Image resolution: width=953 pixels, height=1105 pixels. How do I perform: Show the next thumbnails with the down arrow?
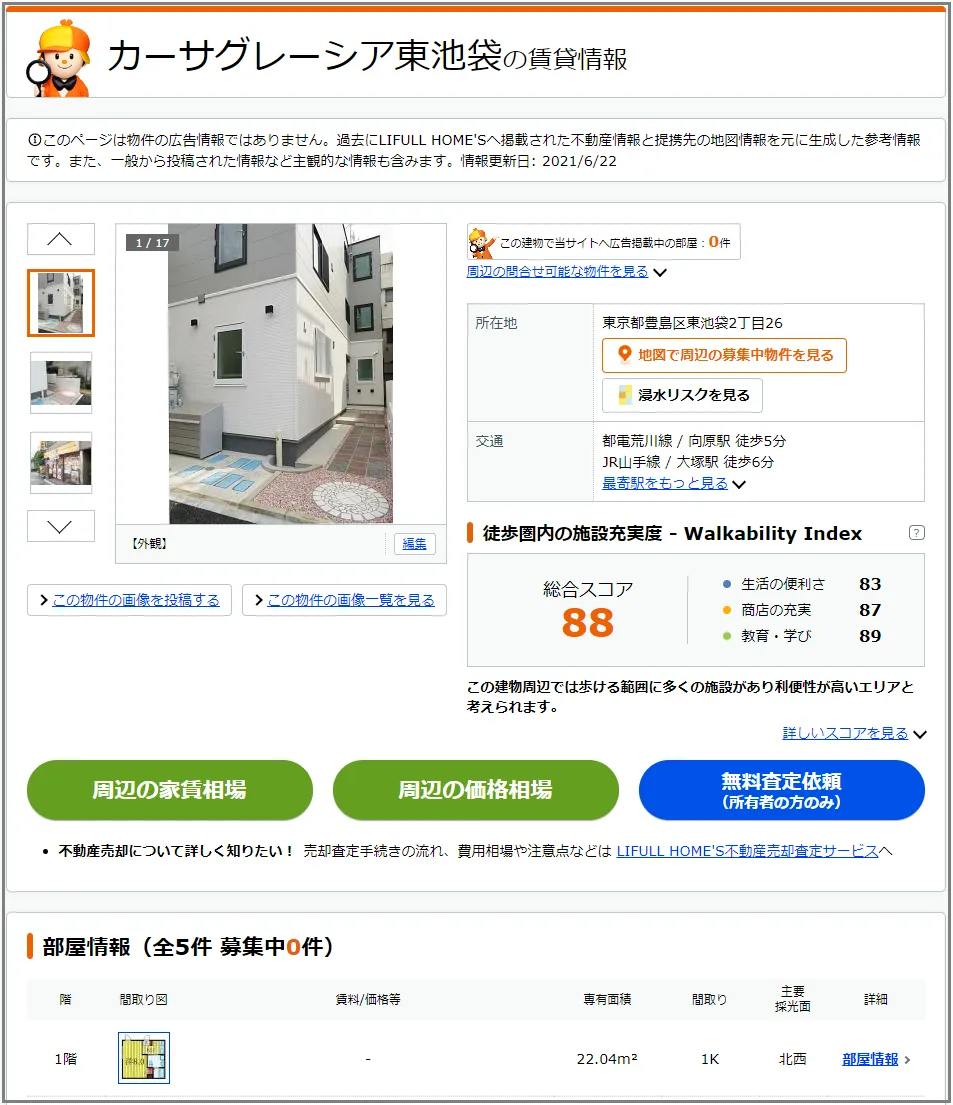click(x=61, y=526)
